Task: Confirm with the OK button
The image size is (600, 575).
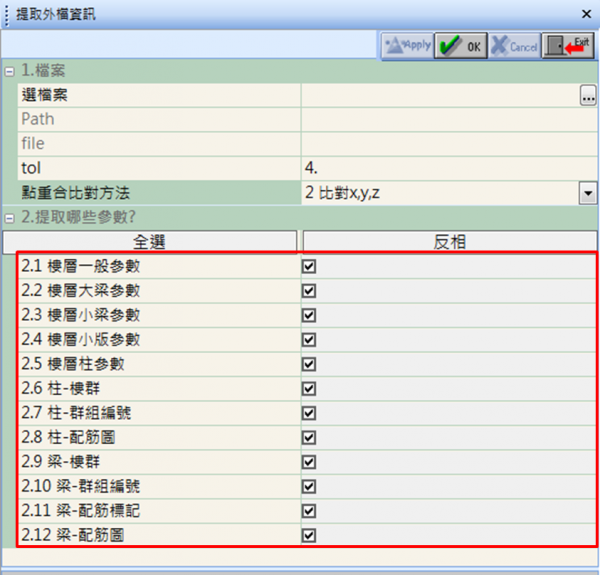Action: coord(461,46)
